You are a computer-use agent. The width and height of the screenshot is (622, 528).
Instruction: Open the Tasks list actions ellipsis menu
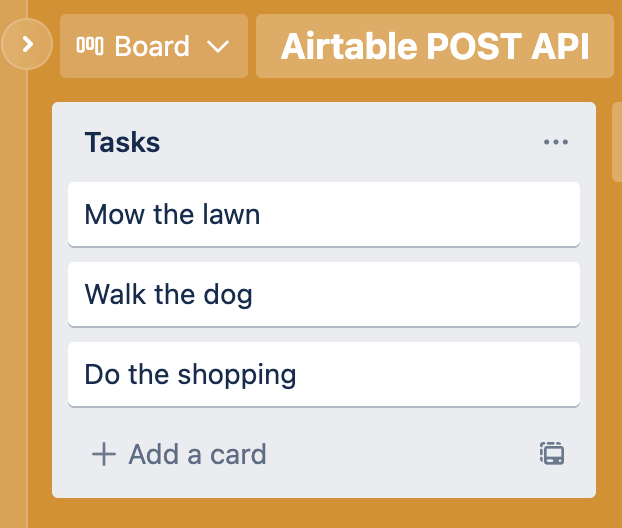(555, 142)
